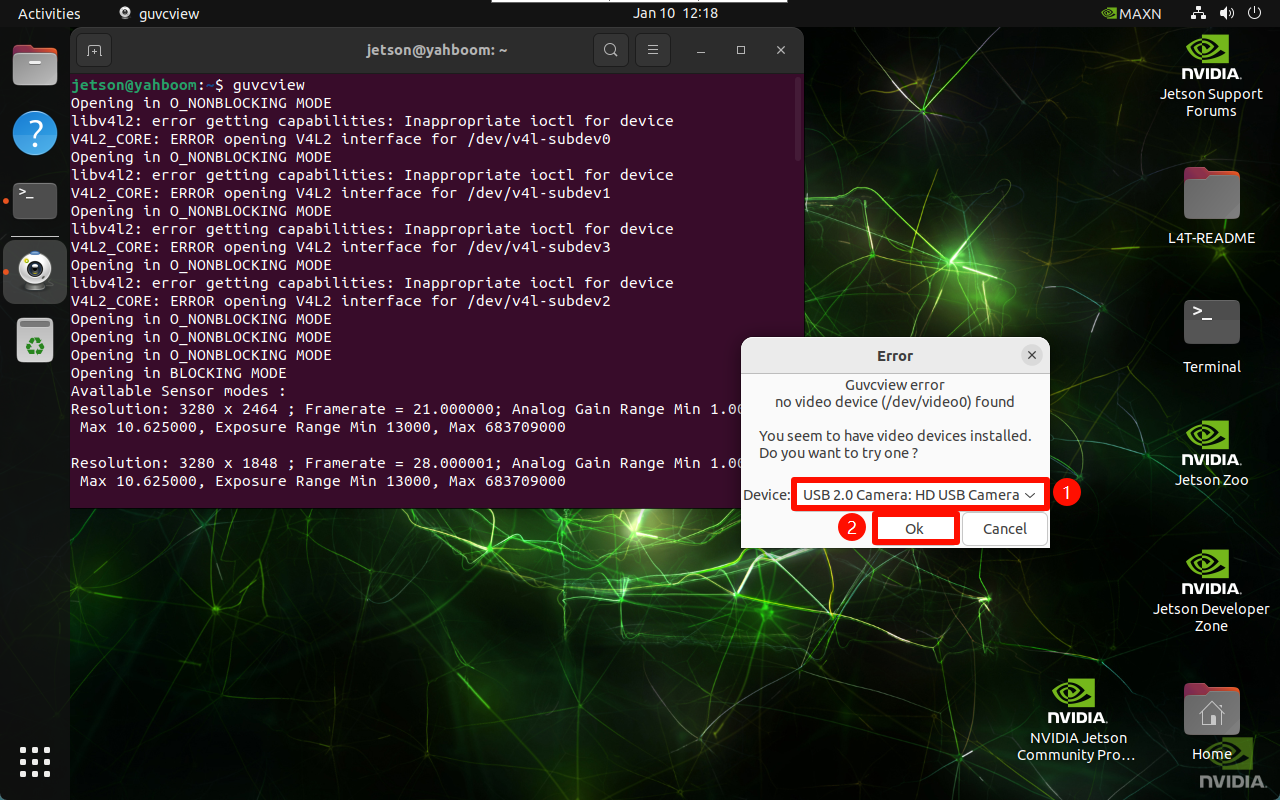1280x800 pixels.
Task: Open the guvcview app menu in the top bar
Action: (x=159, y=14)
